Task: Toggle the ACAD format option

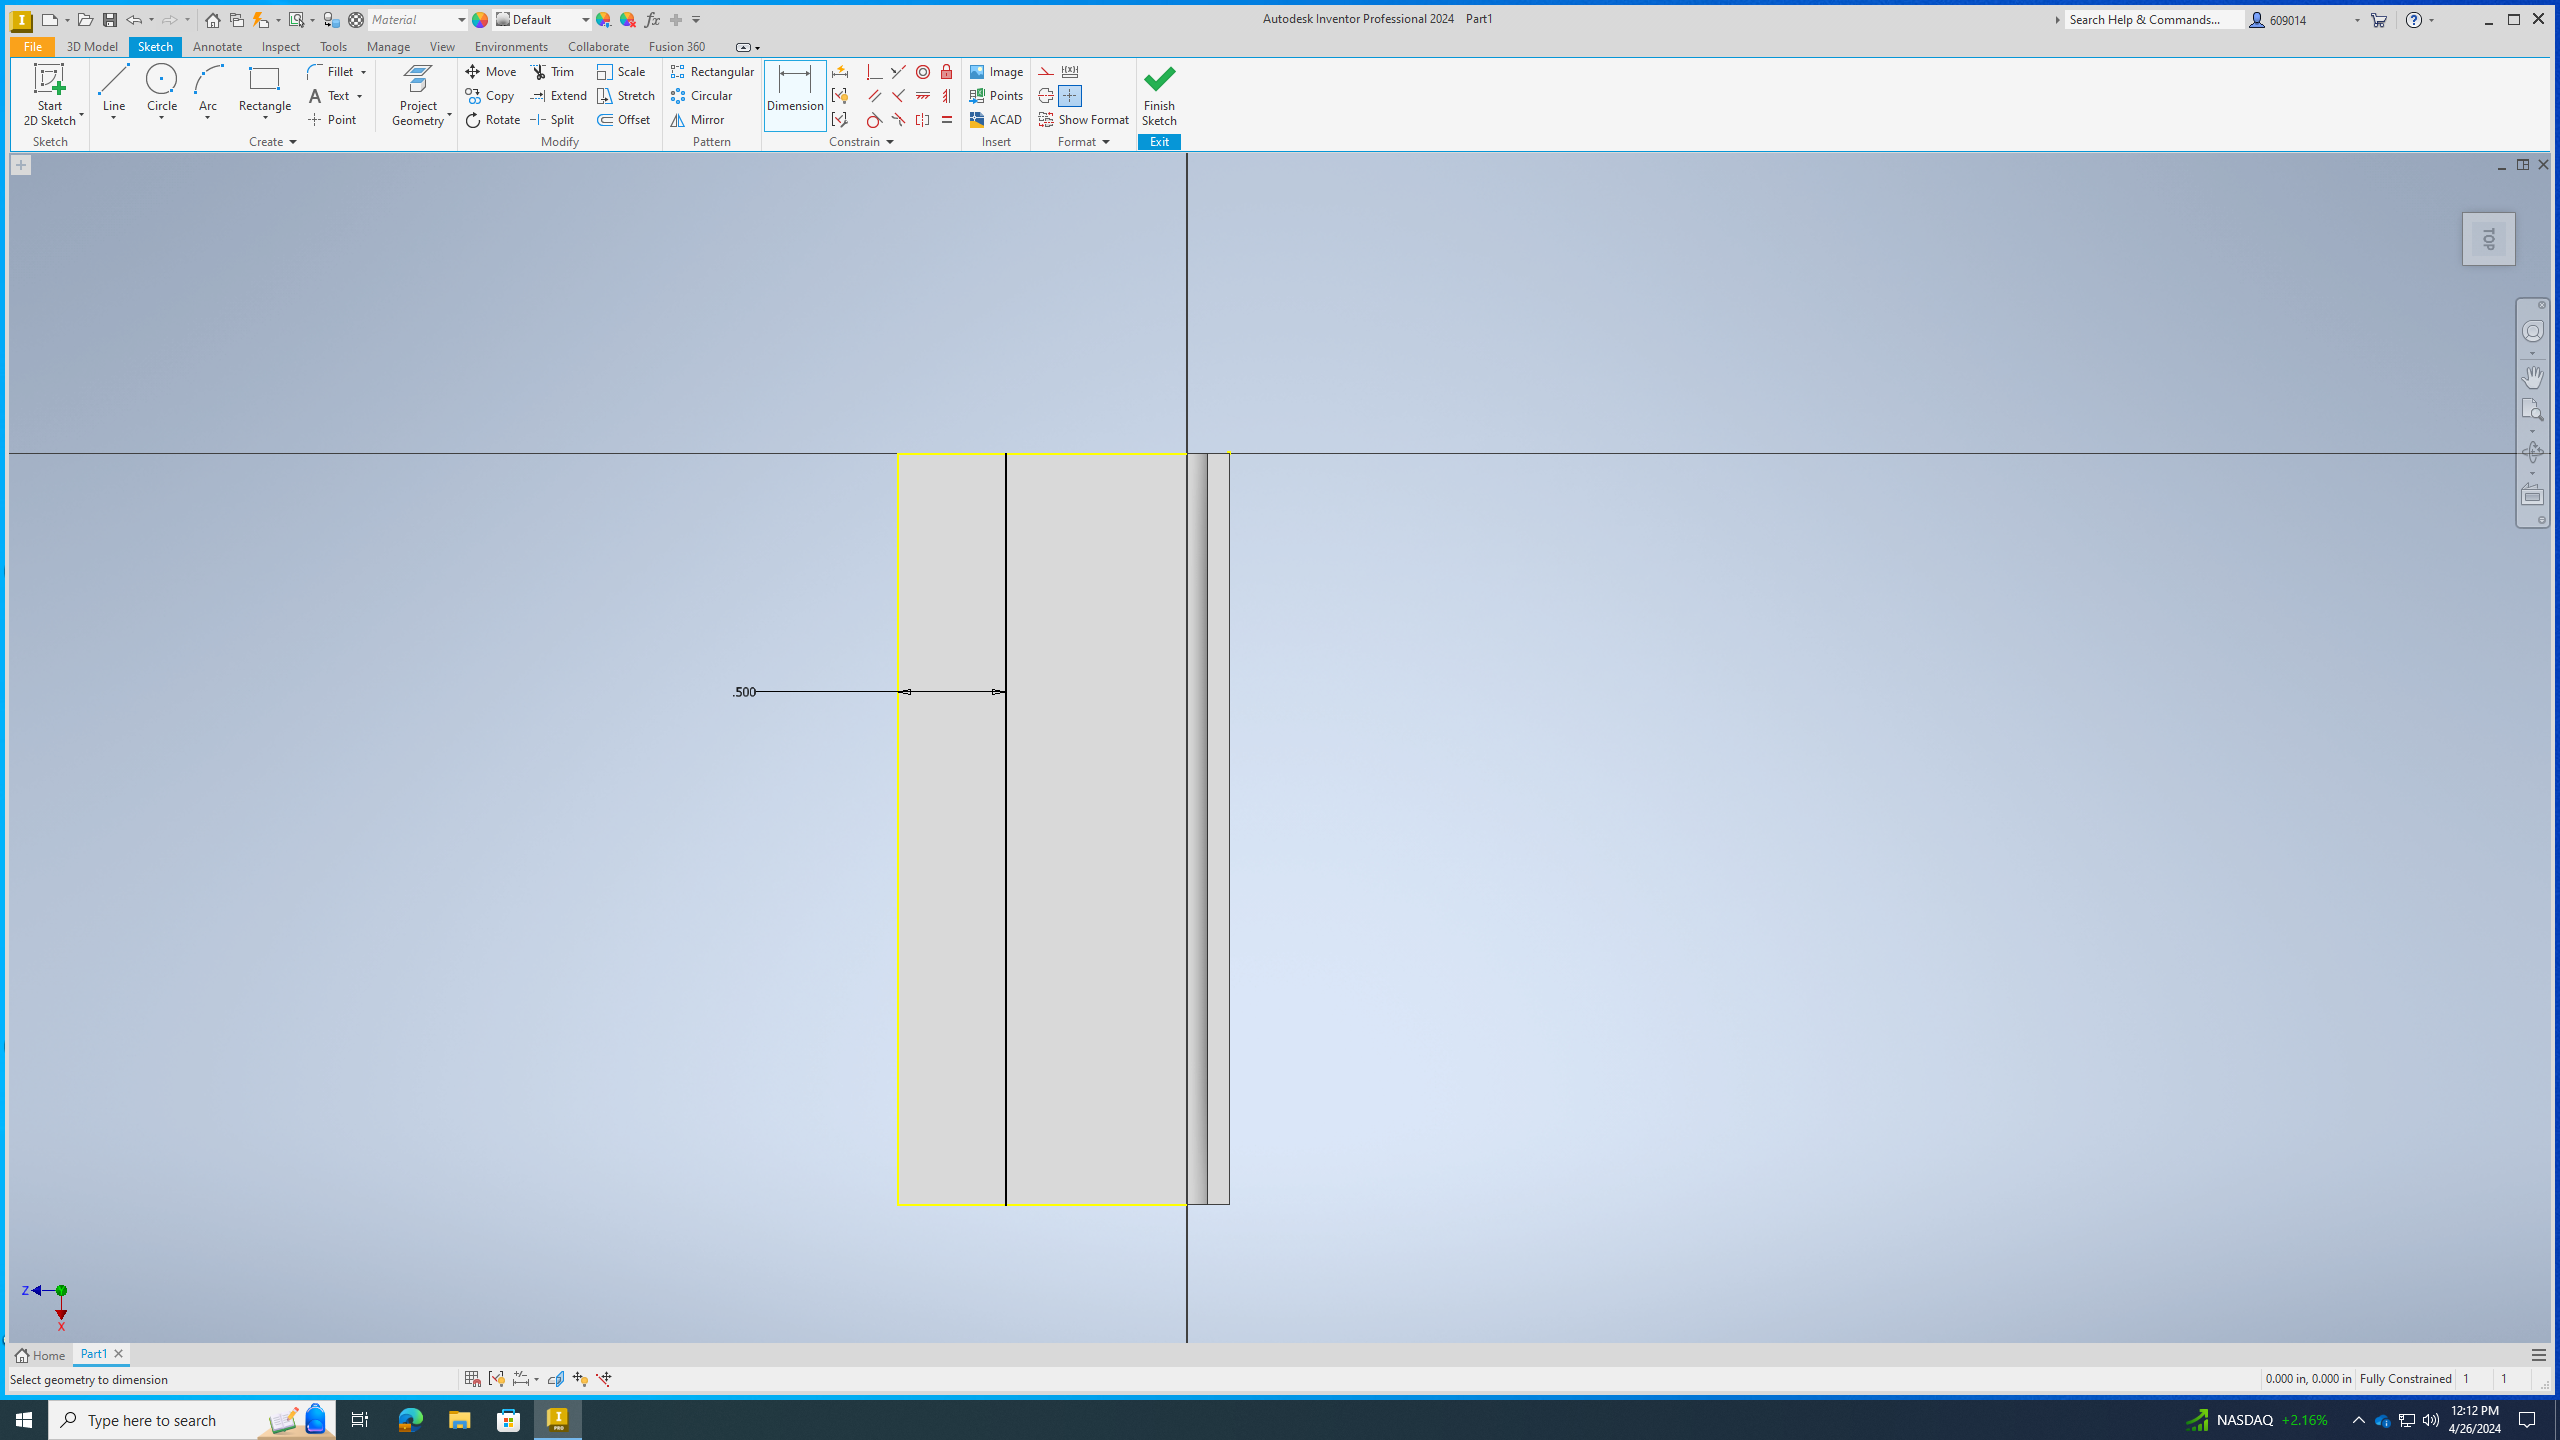Action: [997, 120]
